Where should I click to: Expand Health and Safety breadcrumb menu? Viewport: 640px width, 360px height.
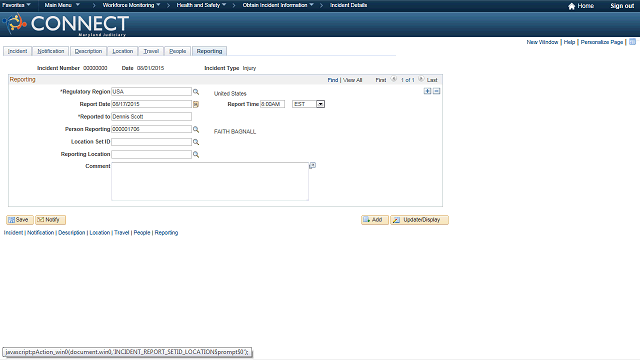click(201, 5)
